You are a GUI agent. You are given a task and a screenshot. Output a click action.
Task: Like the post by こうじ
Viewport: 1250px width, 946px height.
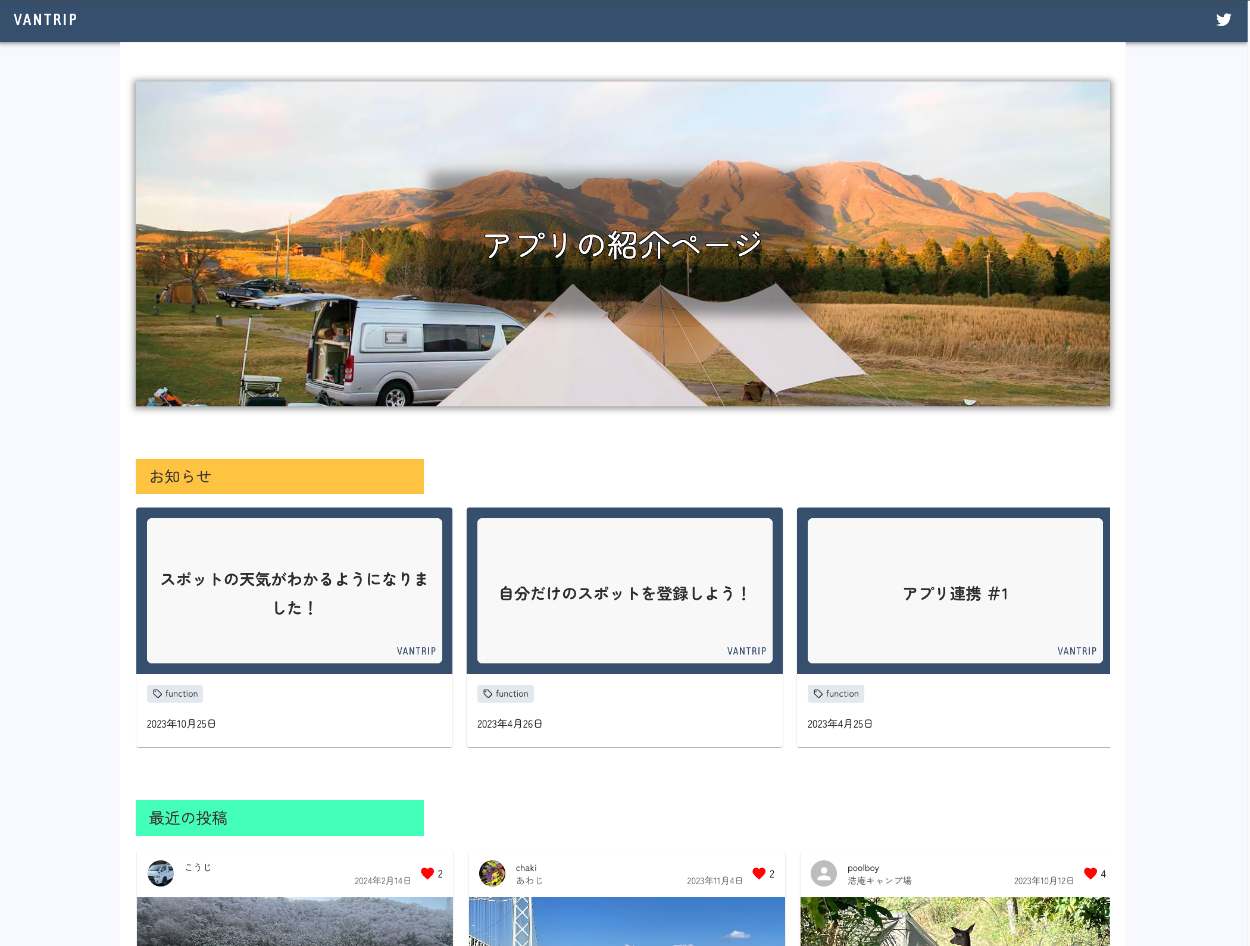point(427,873)
